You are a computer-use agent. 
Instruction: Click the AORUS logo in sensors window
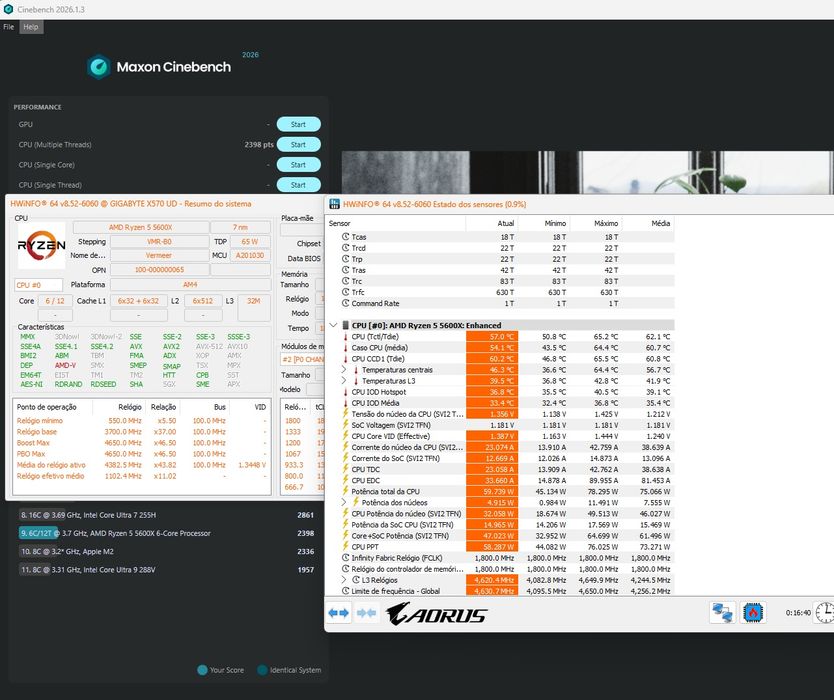(x=435, y=613)
